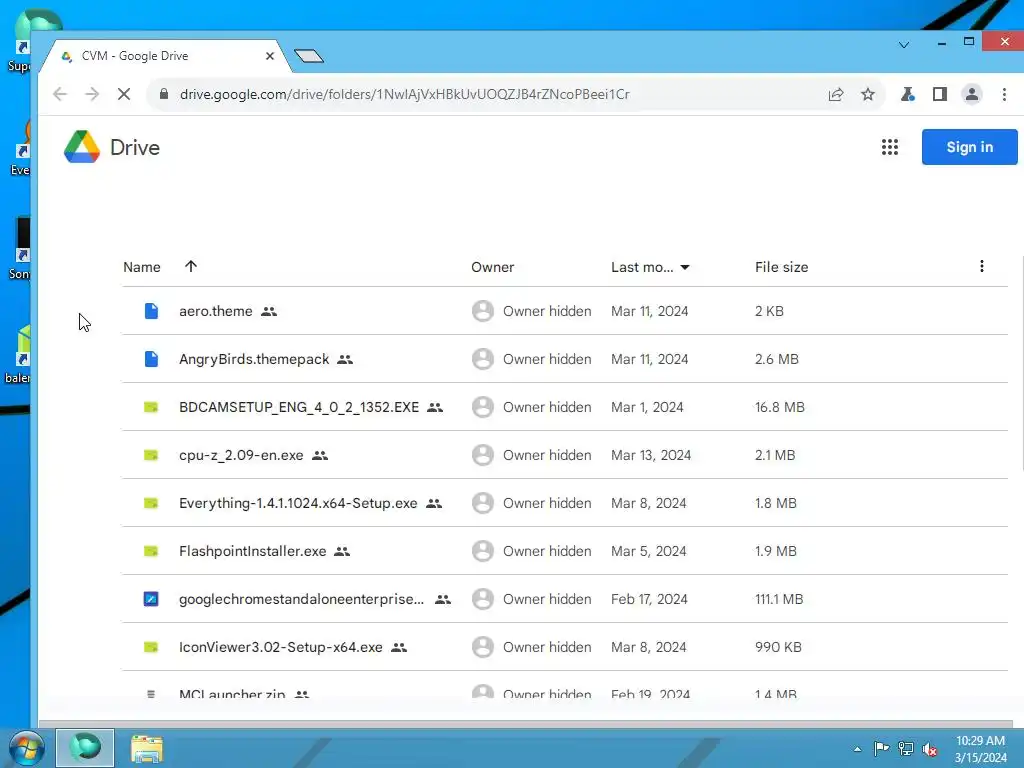Click shared icon next to aero.theme
This screenshot has width=1024, height=768.
click(x=269, y=312)
